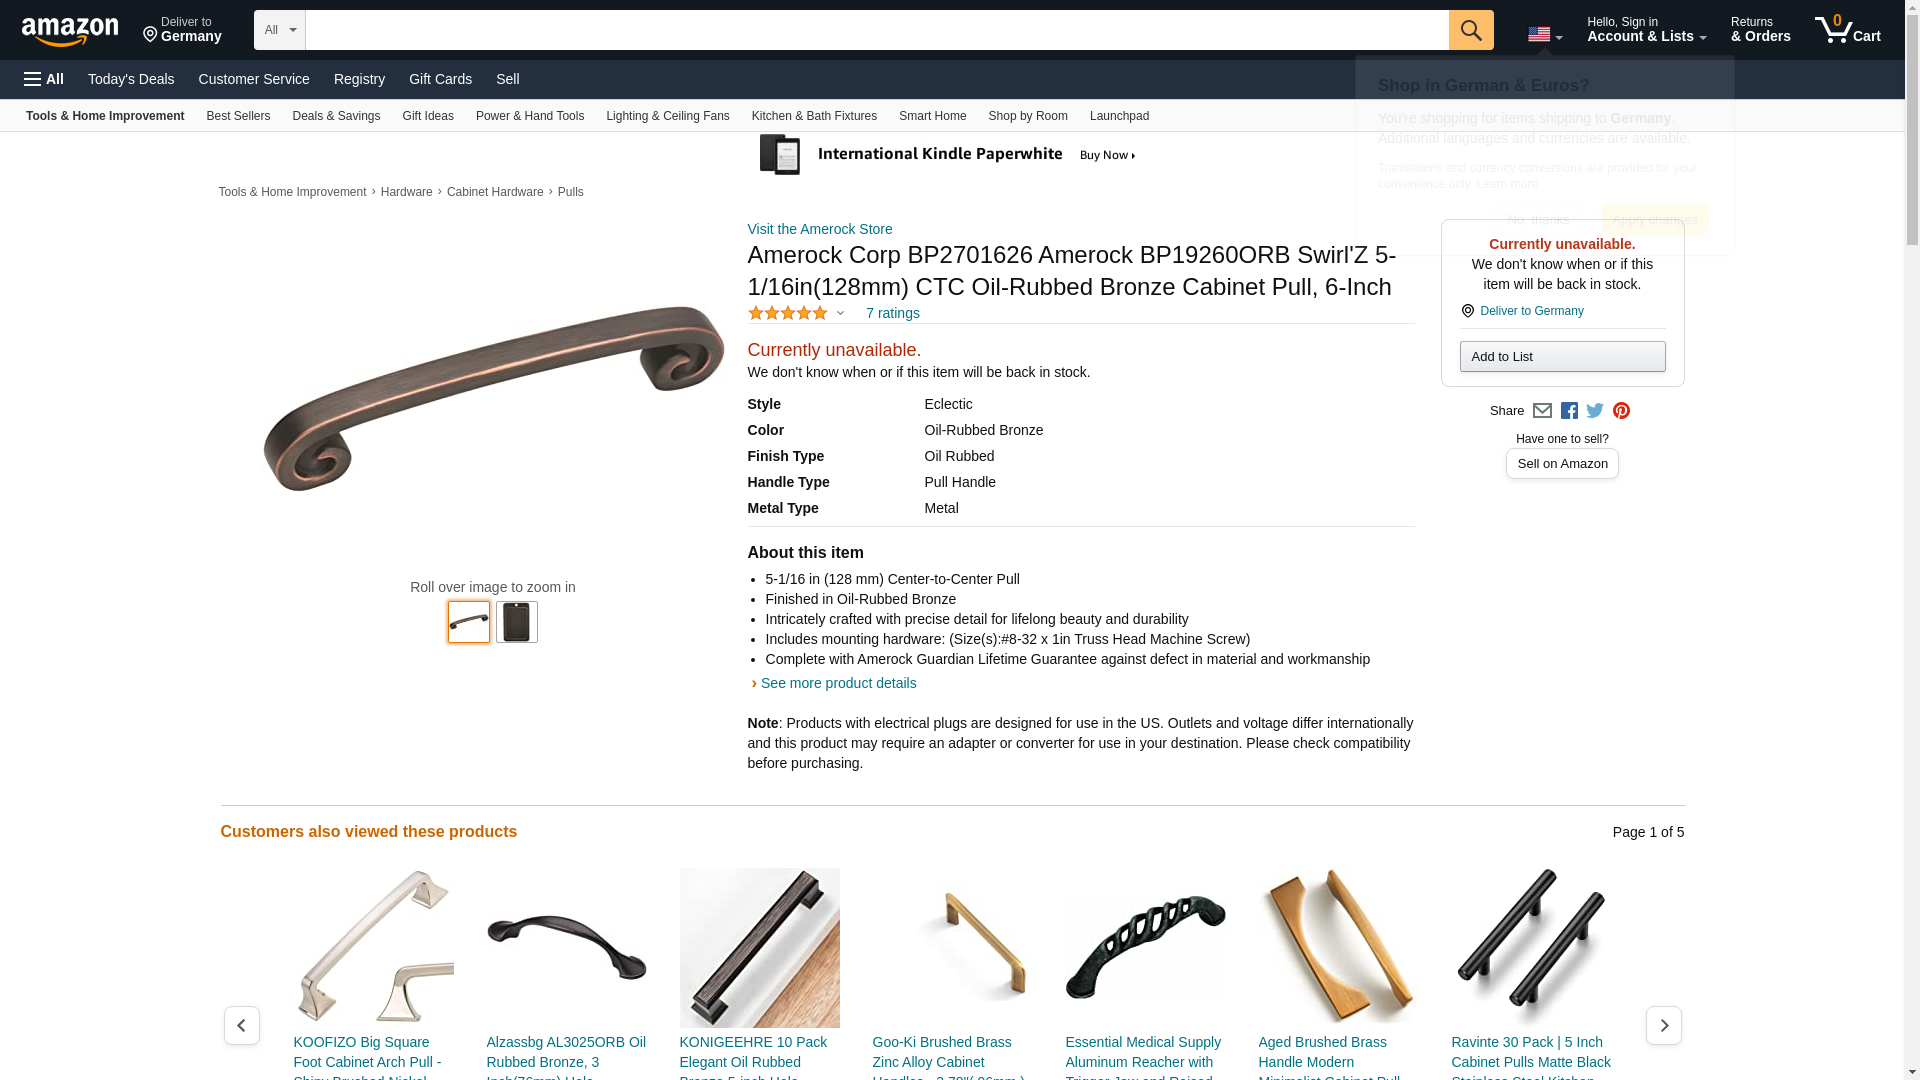Share product on Twitter
The image size is (1920, 1080).
[1595, 411]
